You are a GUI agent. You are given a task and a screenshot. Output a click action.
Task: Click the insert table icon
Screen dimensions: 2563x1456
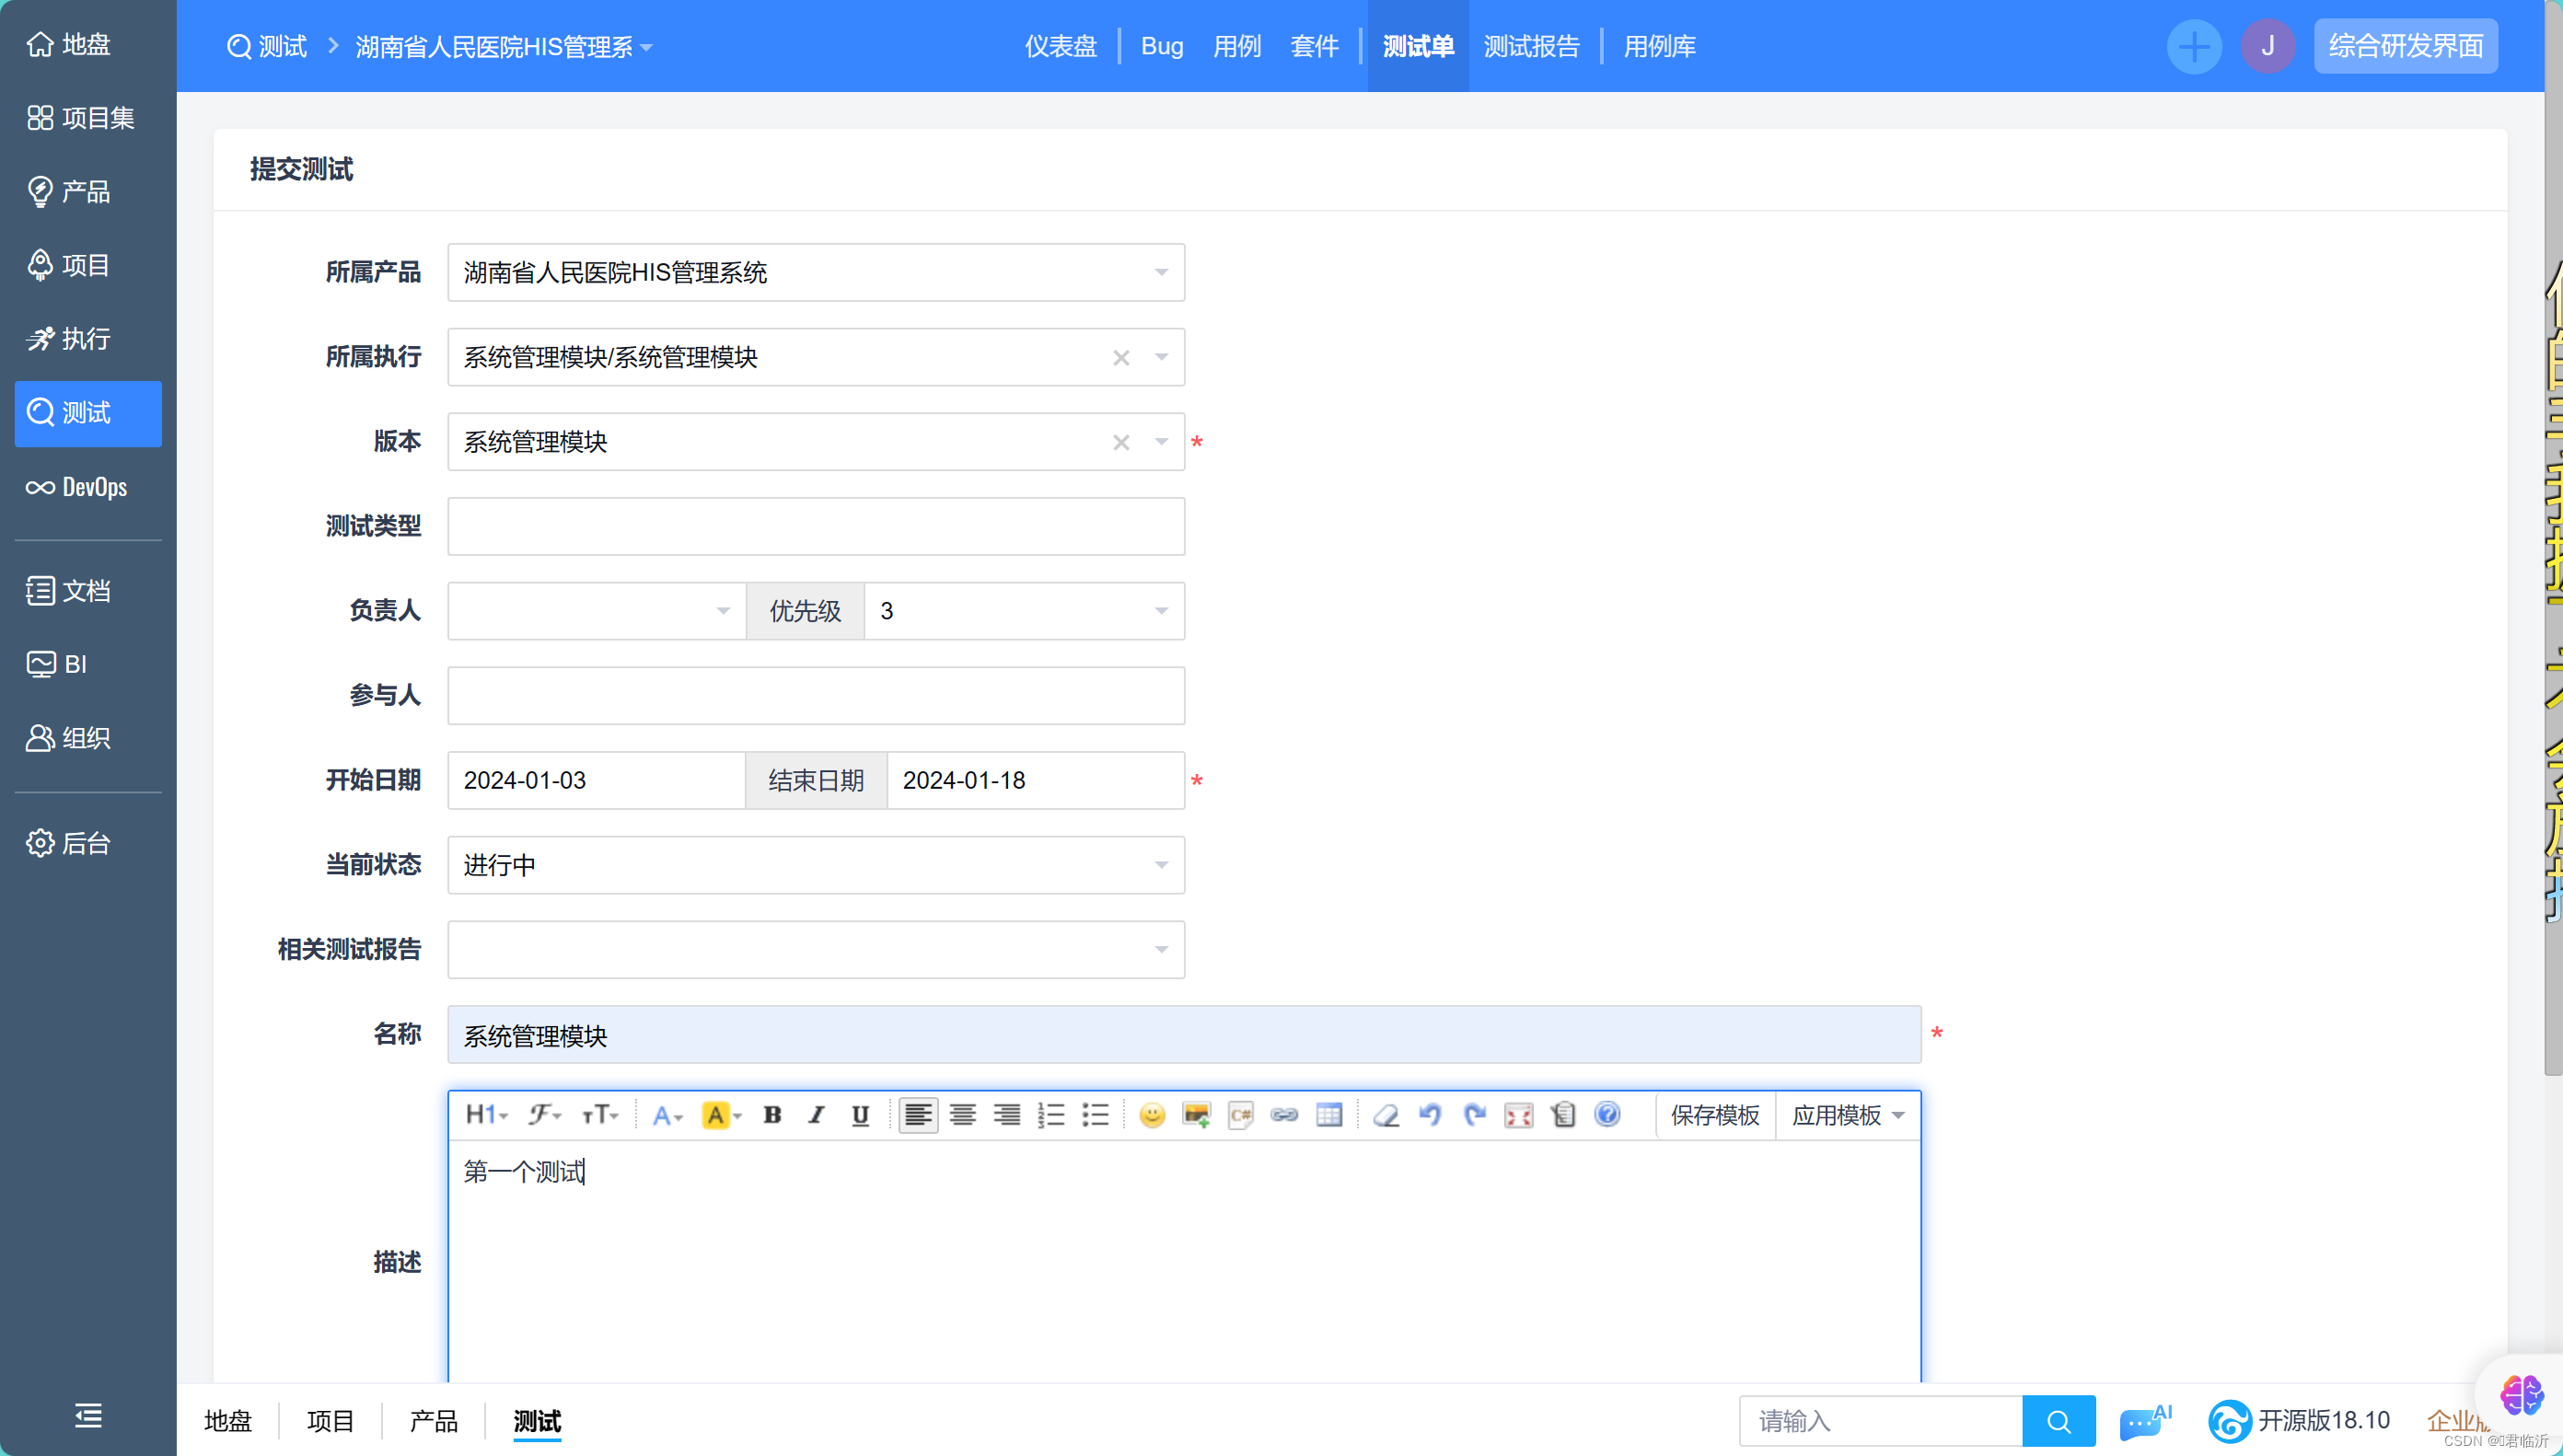coord(1329,1115)
